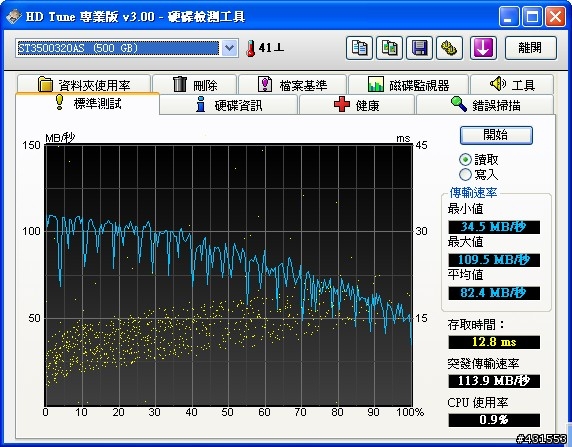The image size is (572, 447).
Task: Click the 存取時間 label
Action: point(476,324)
